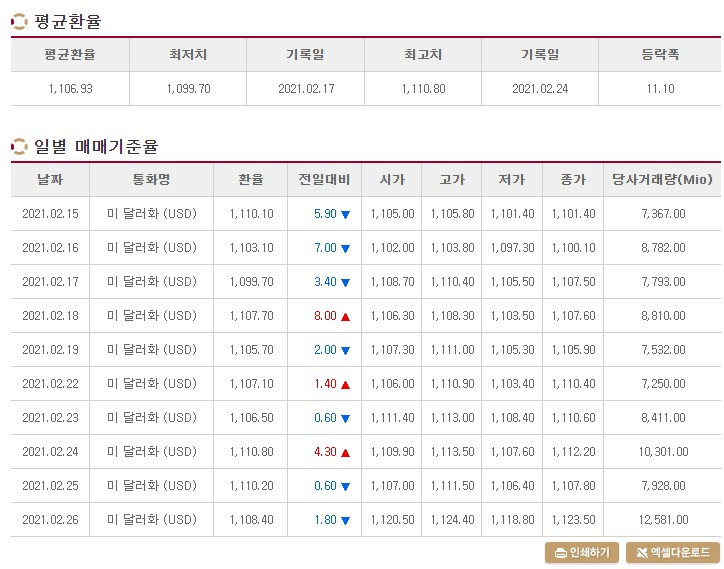Click the 전일대비 column header
Screen dimensions: 724x569
(325, 180)
